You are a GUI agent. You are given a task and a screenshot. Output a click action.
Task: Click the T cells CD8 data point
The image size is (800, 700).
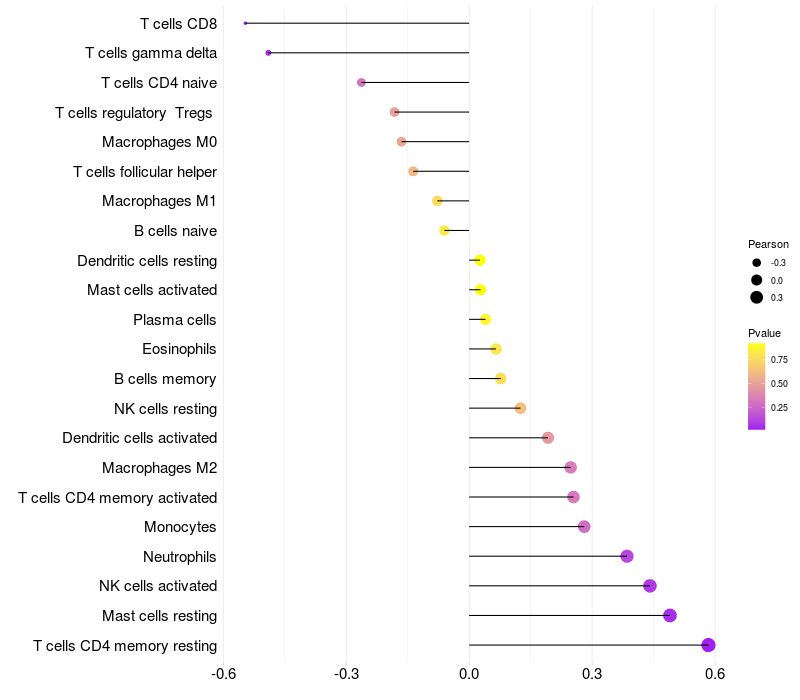click(245, 23)
